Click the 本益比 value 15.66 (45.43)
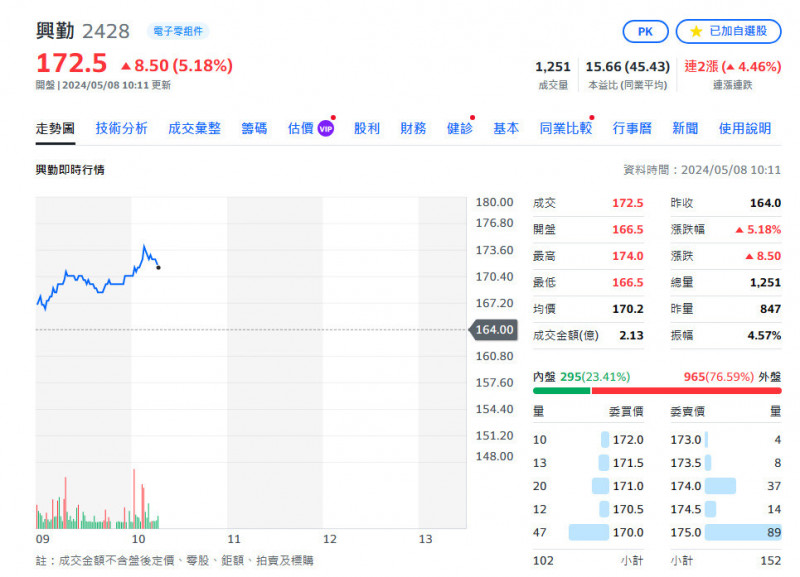Viewport: 800px width, 577px height. [628, 67]
